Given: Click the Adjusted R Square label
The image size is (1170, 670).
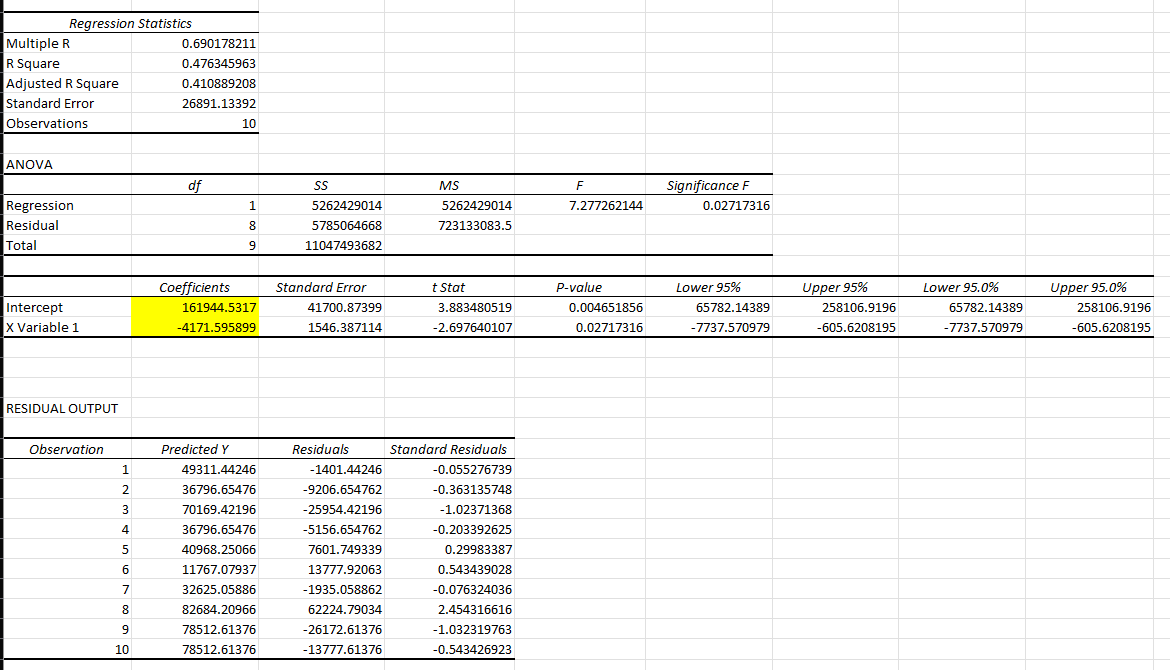Looking at the screenshot, I should [x=60, y=83].
